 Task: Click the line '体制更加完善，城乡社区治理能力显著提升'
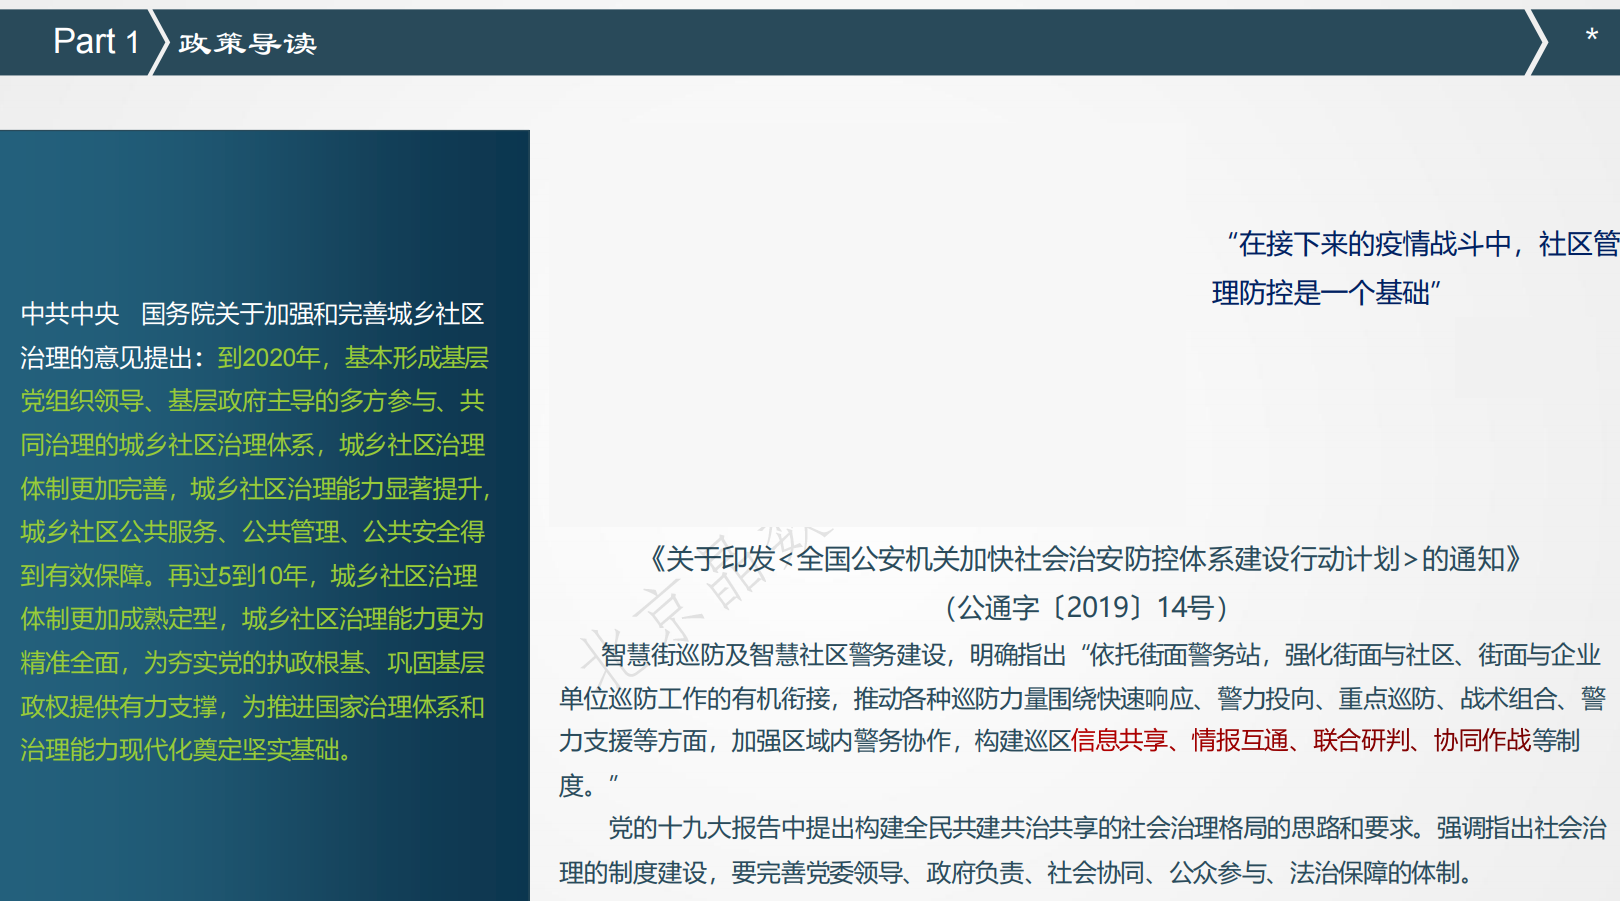coord(254,489)
